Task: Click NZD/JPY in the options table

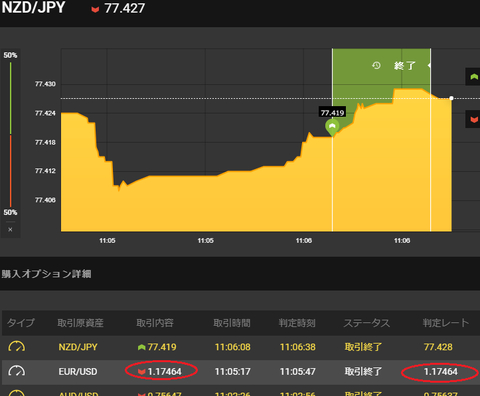Action: (78, 347)
